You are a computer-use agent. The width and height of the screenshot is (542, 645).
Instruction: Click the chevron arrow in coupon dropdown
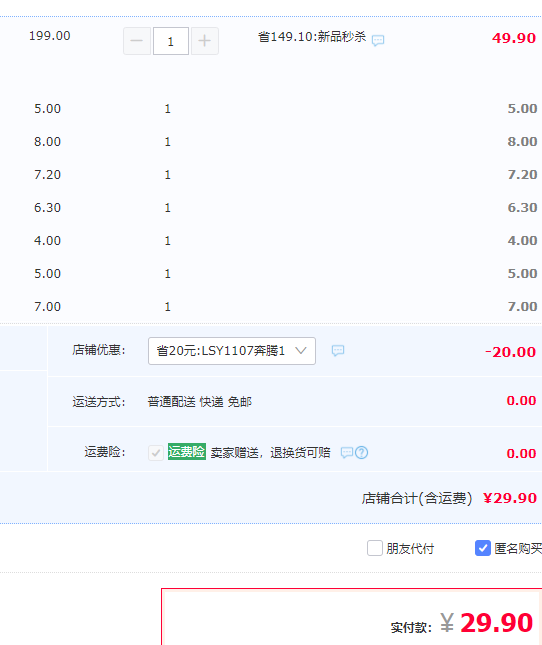coord(301,350)
